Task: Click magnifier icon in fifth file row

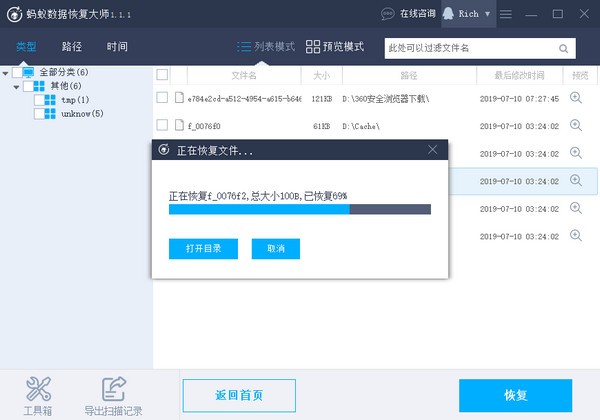Action: pos(576,208)
